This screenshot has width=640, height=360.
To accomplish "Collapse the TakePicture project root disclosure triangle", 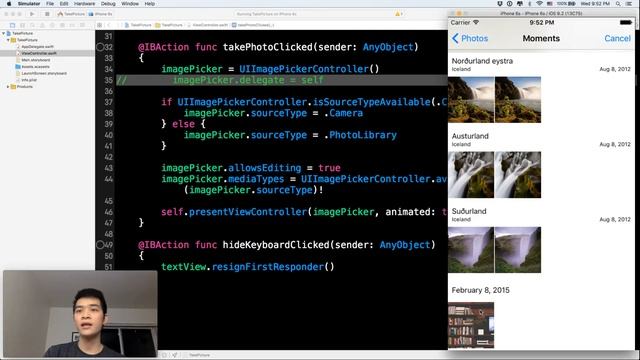I will (x=4, y=33).
